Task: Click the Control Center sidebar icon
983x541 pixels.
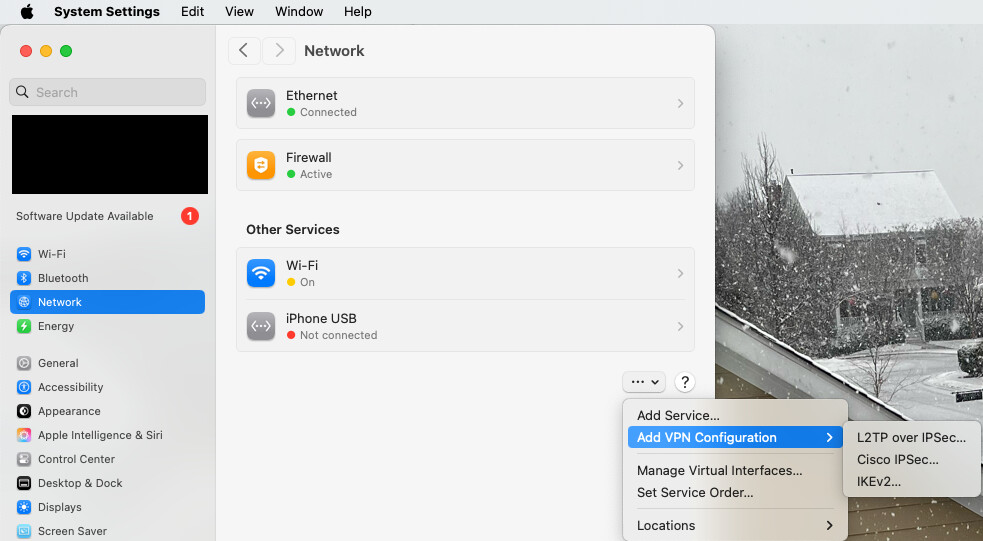Action: click(24, 459)
